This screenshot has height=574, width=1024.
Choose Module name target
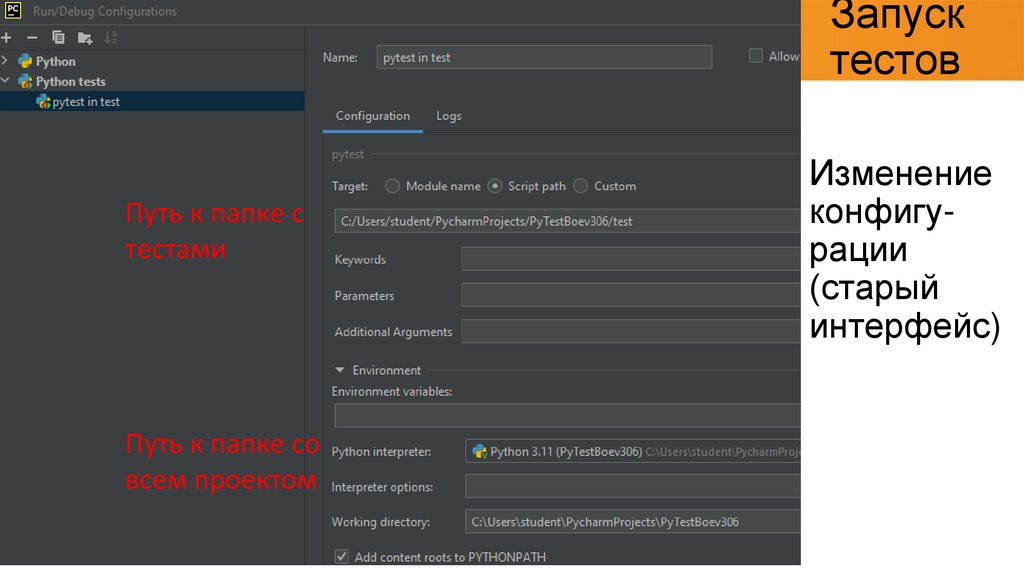392,186
